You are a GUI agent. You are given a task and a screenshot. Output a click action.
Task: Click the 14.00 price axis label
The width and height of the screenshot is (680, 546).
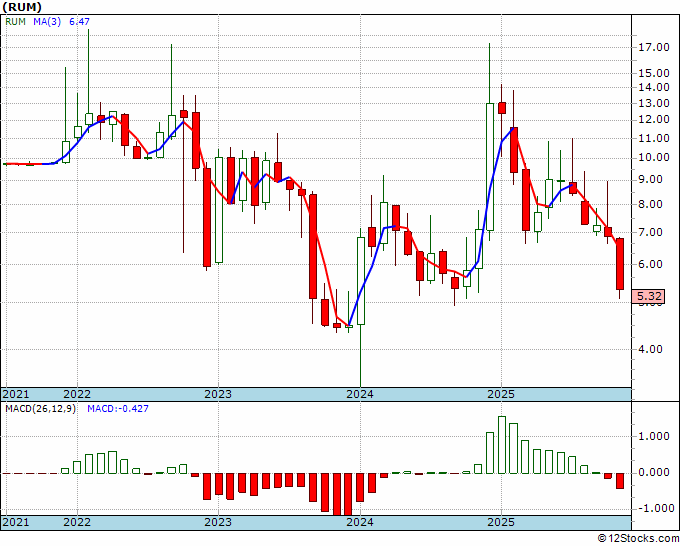point(654,87)
